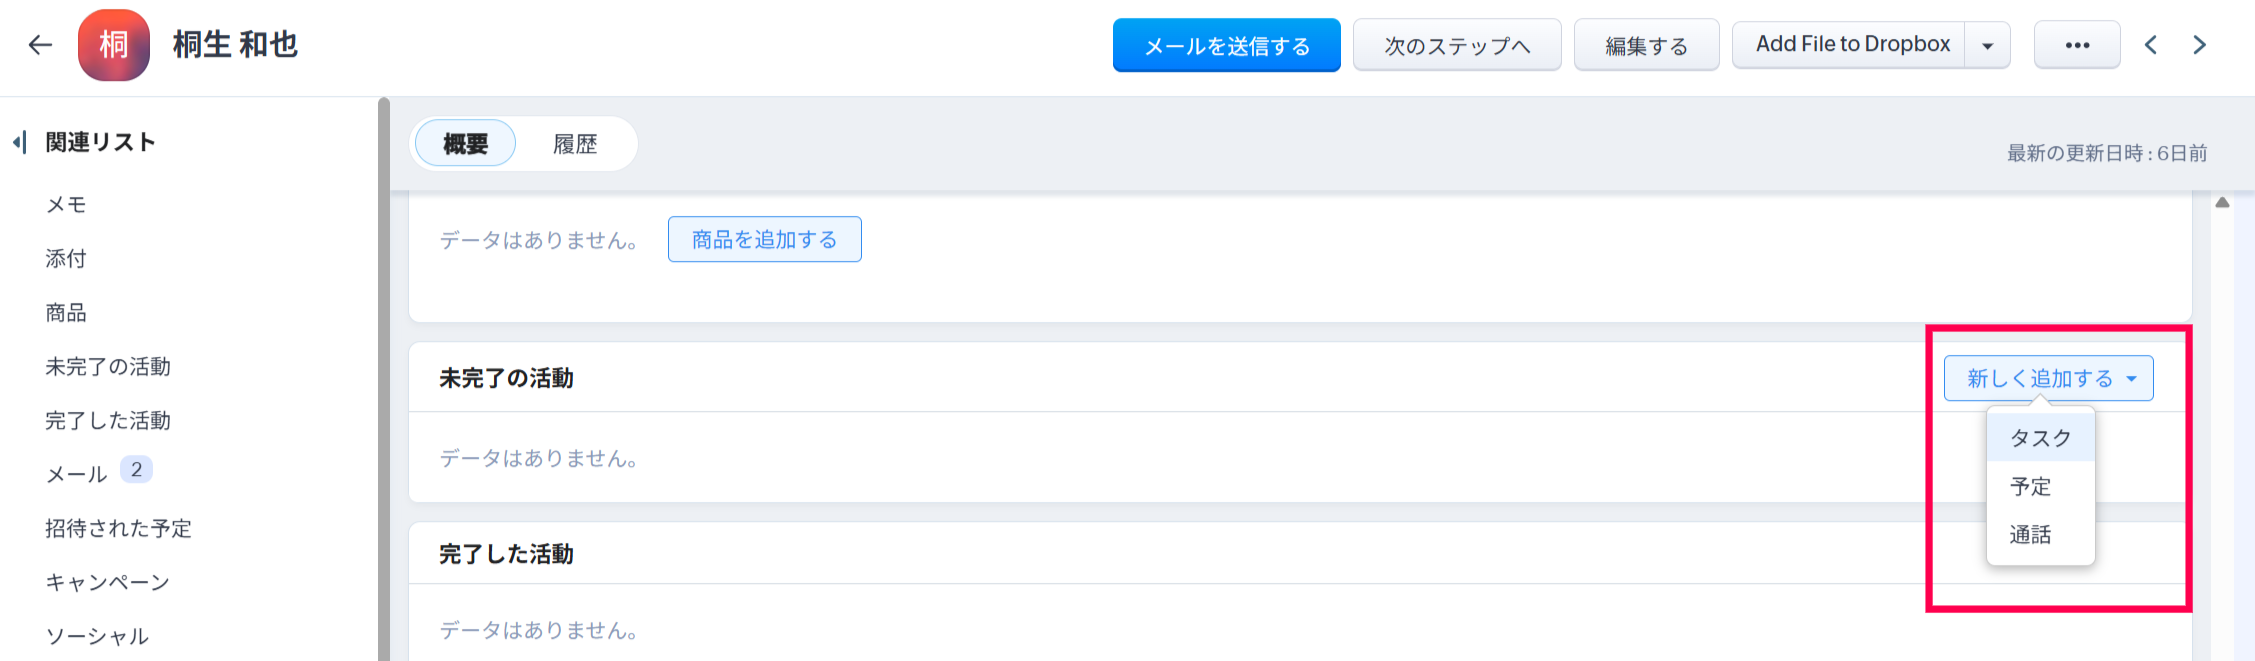Image resolution: width=2255 pixels, height=661 pixels.
Task: Click the scrollbar up arrow
Action: coord(2222,203)
